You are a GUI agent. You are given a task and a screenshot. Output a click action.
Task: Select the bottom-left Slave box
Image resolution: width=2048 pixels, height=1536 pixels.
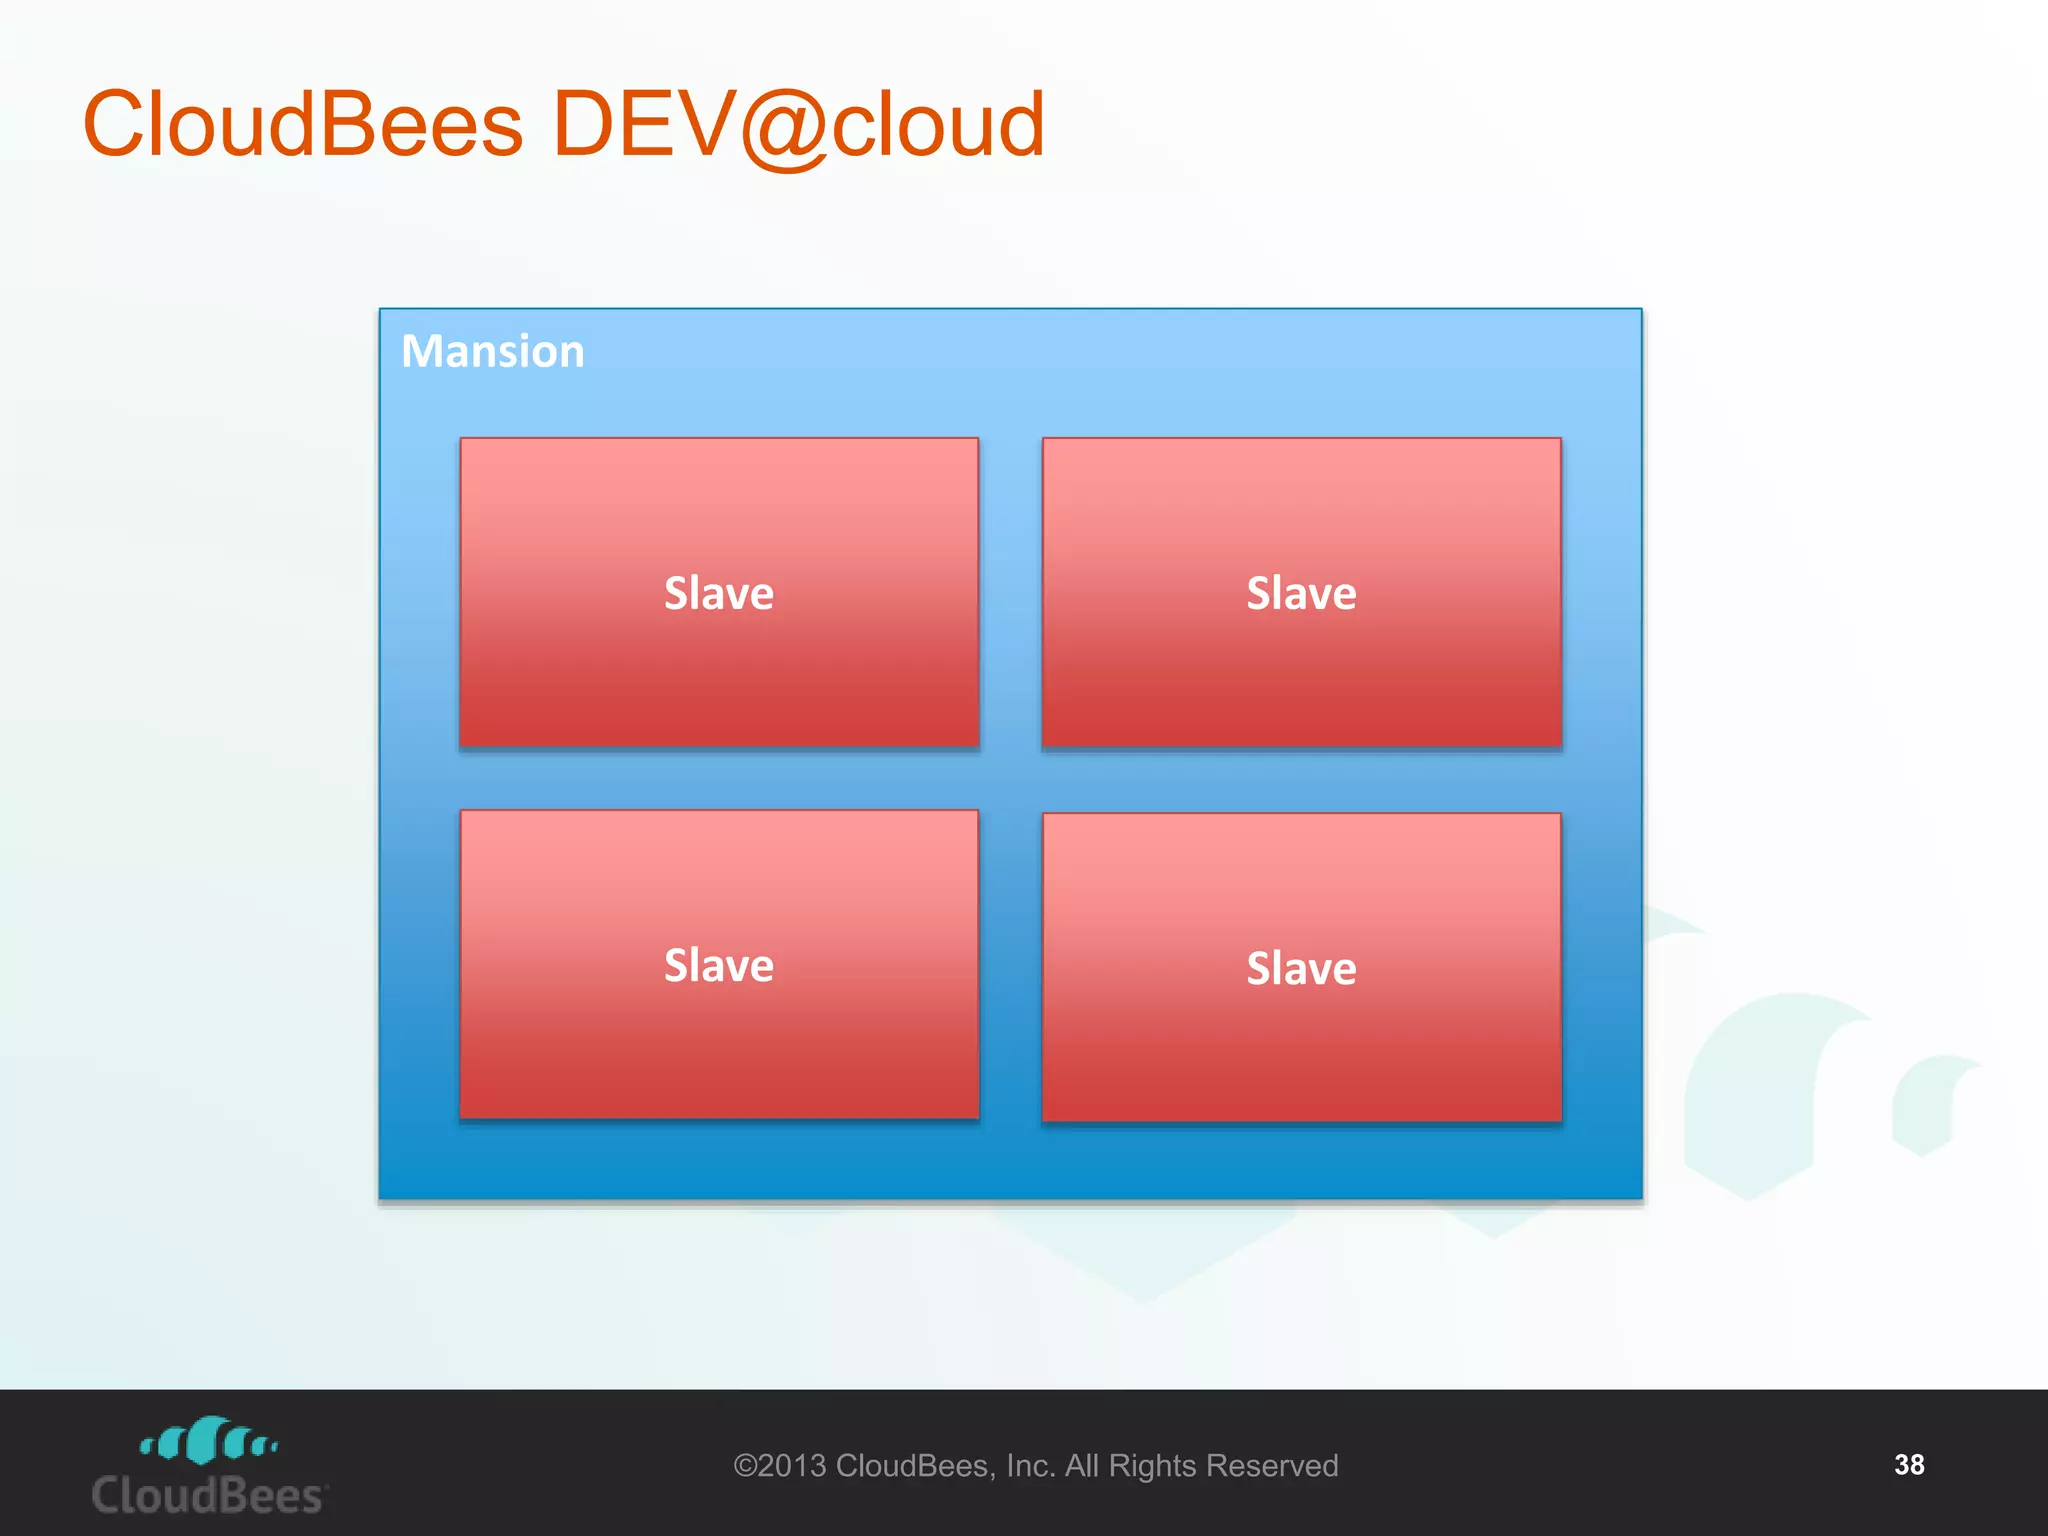click(719, 964)
